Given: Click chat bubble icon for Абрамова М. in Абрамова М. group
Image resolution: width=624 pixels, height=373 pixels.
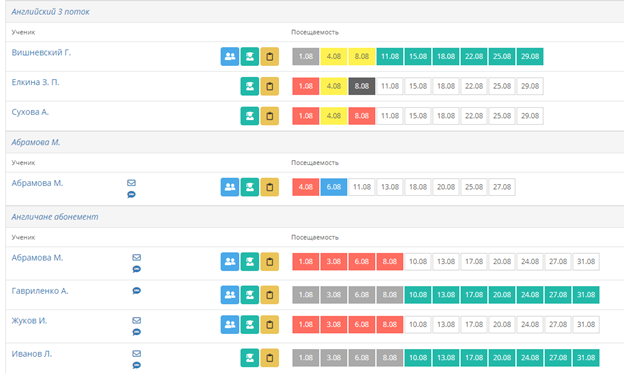Looking at the screenshot, I should pyautogui.click(x=131, y=195).
